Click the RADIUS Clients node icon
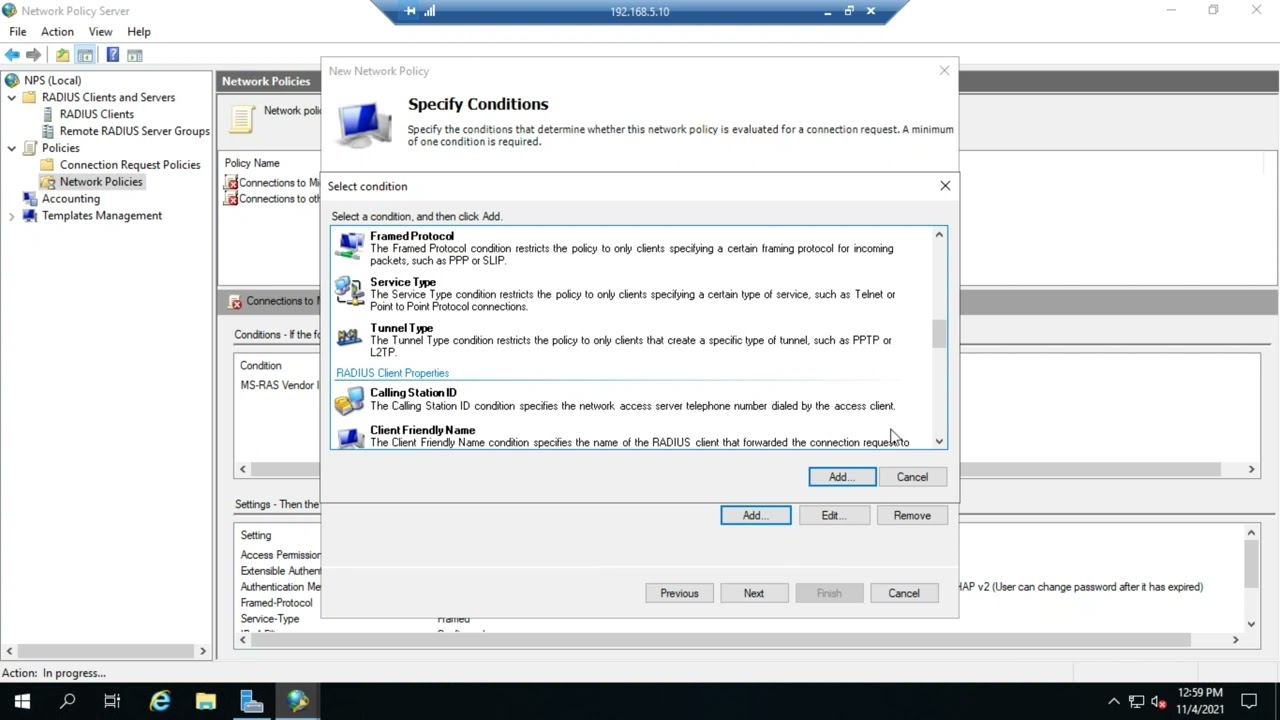 [x=48, y=114]
